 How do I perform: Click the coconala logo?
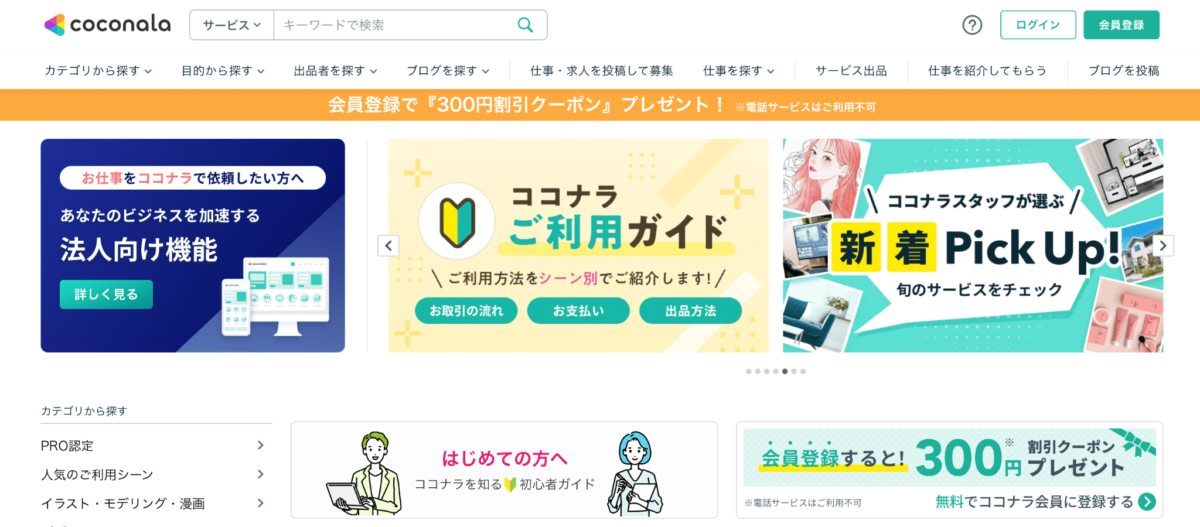107,25
